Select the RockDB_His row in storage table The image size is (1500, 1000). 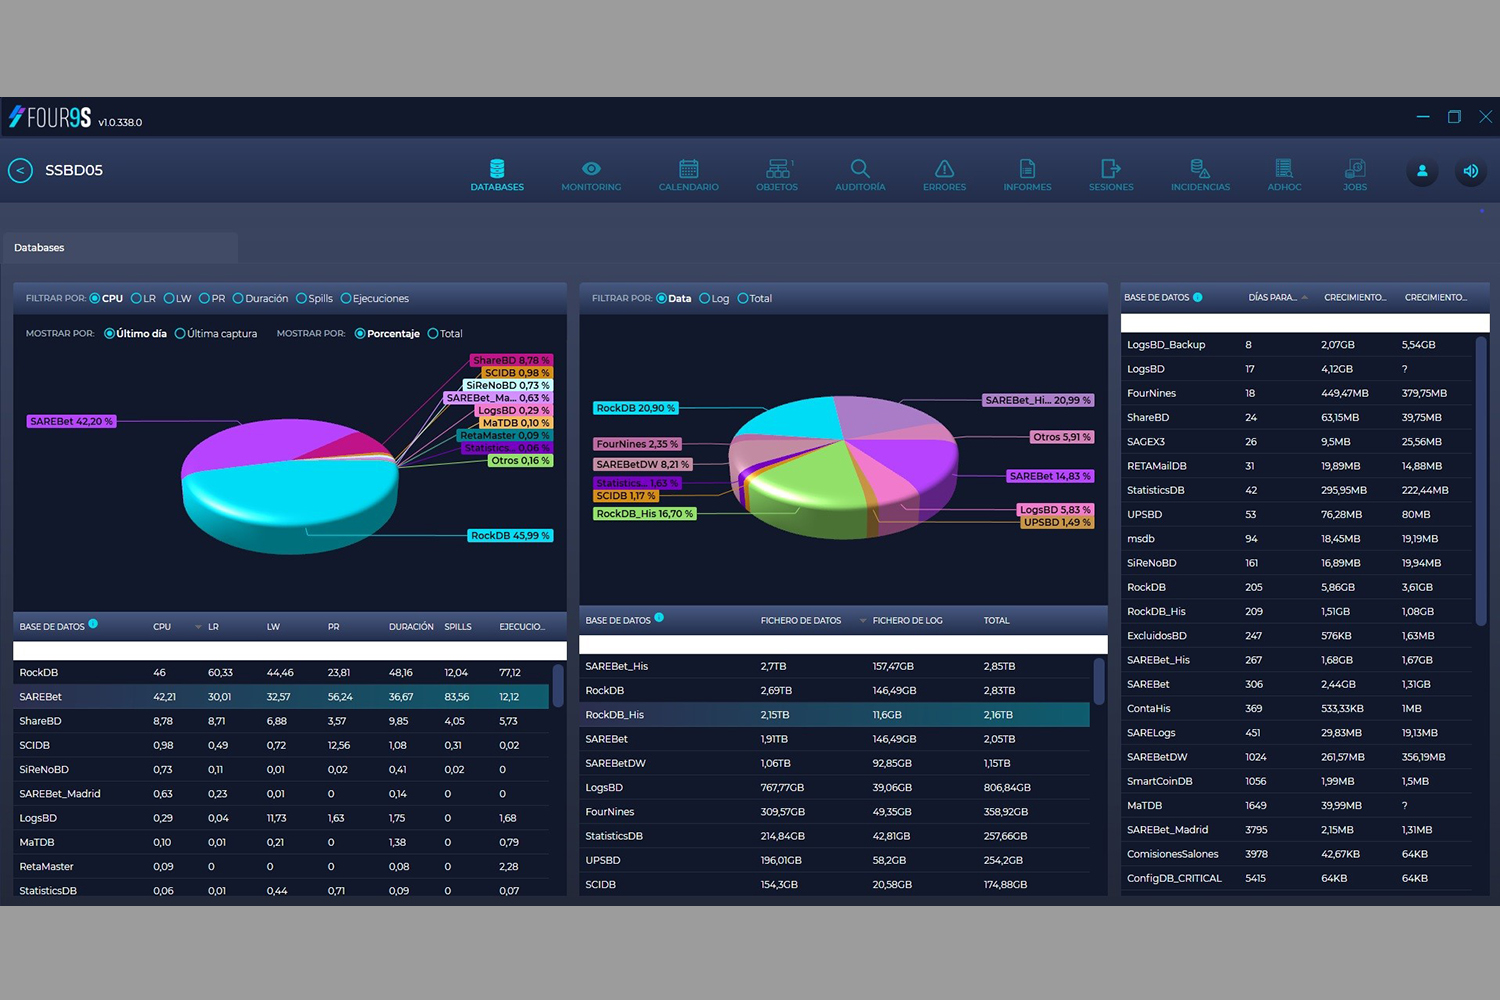(x=834, y=715)
